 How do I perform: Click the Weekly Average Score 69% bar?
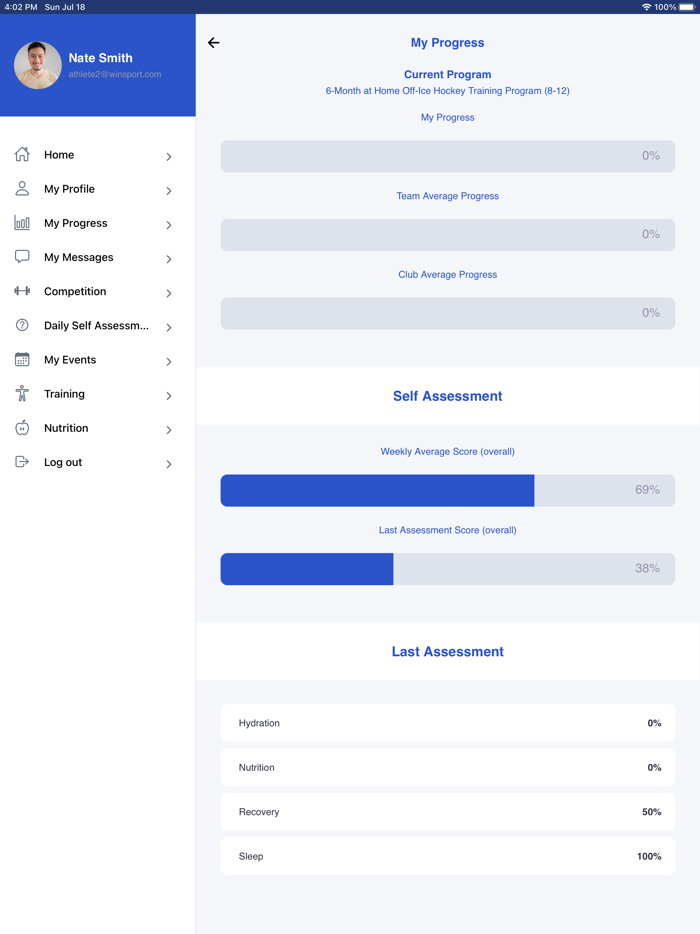point(447,490)
